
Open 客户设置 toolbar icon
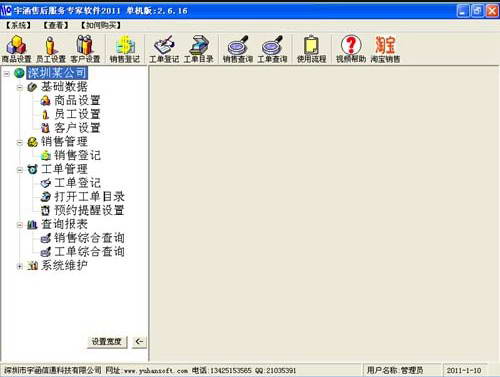(85, 49)
